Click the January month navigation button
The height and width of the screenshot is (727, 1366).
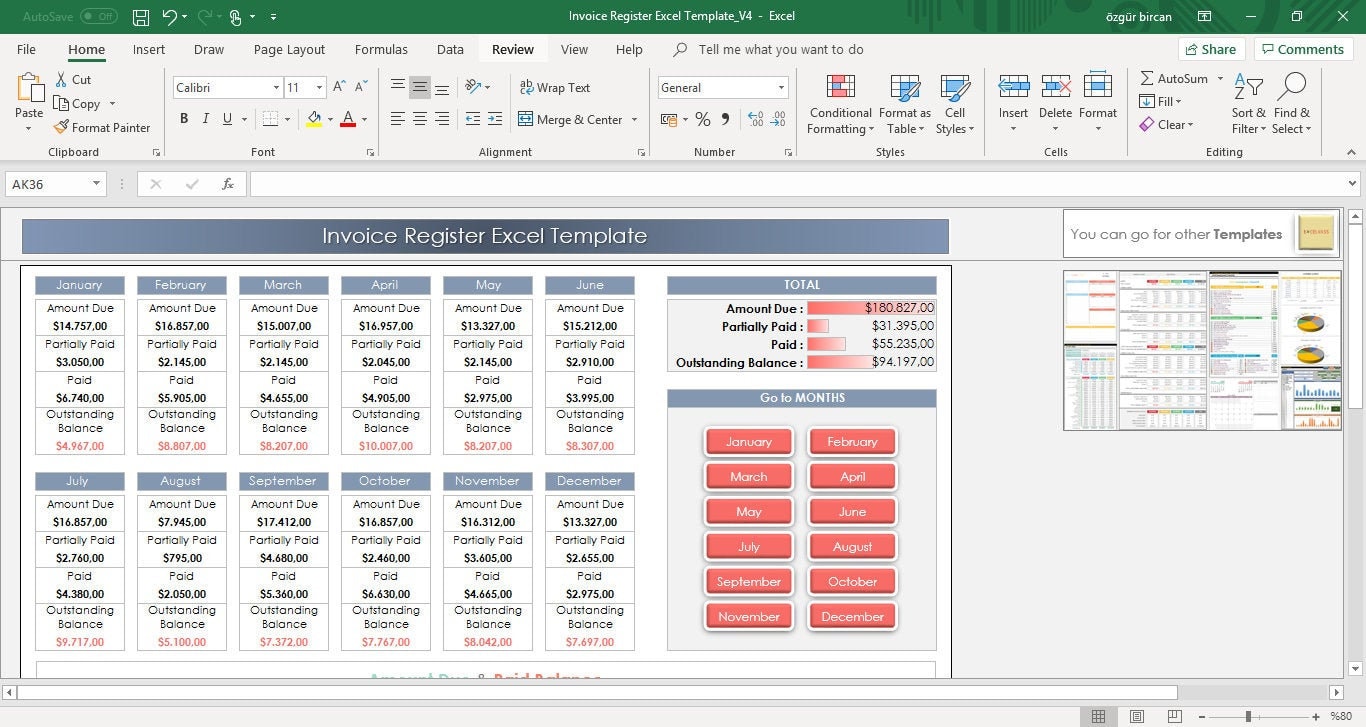[x=748, y=441]
